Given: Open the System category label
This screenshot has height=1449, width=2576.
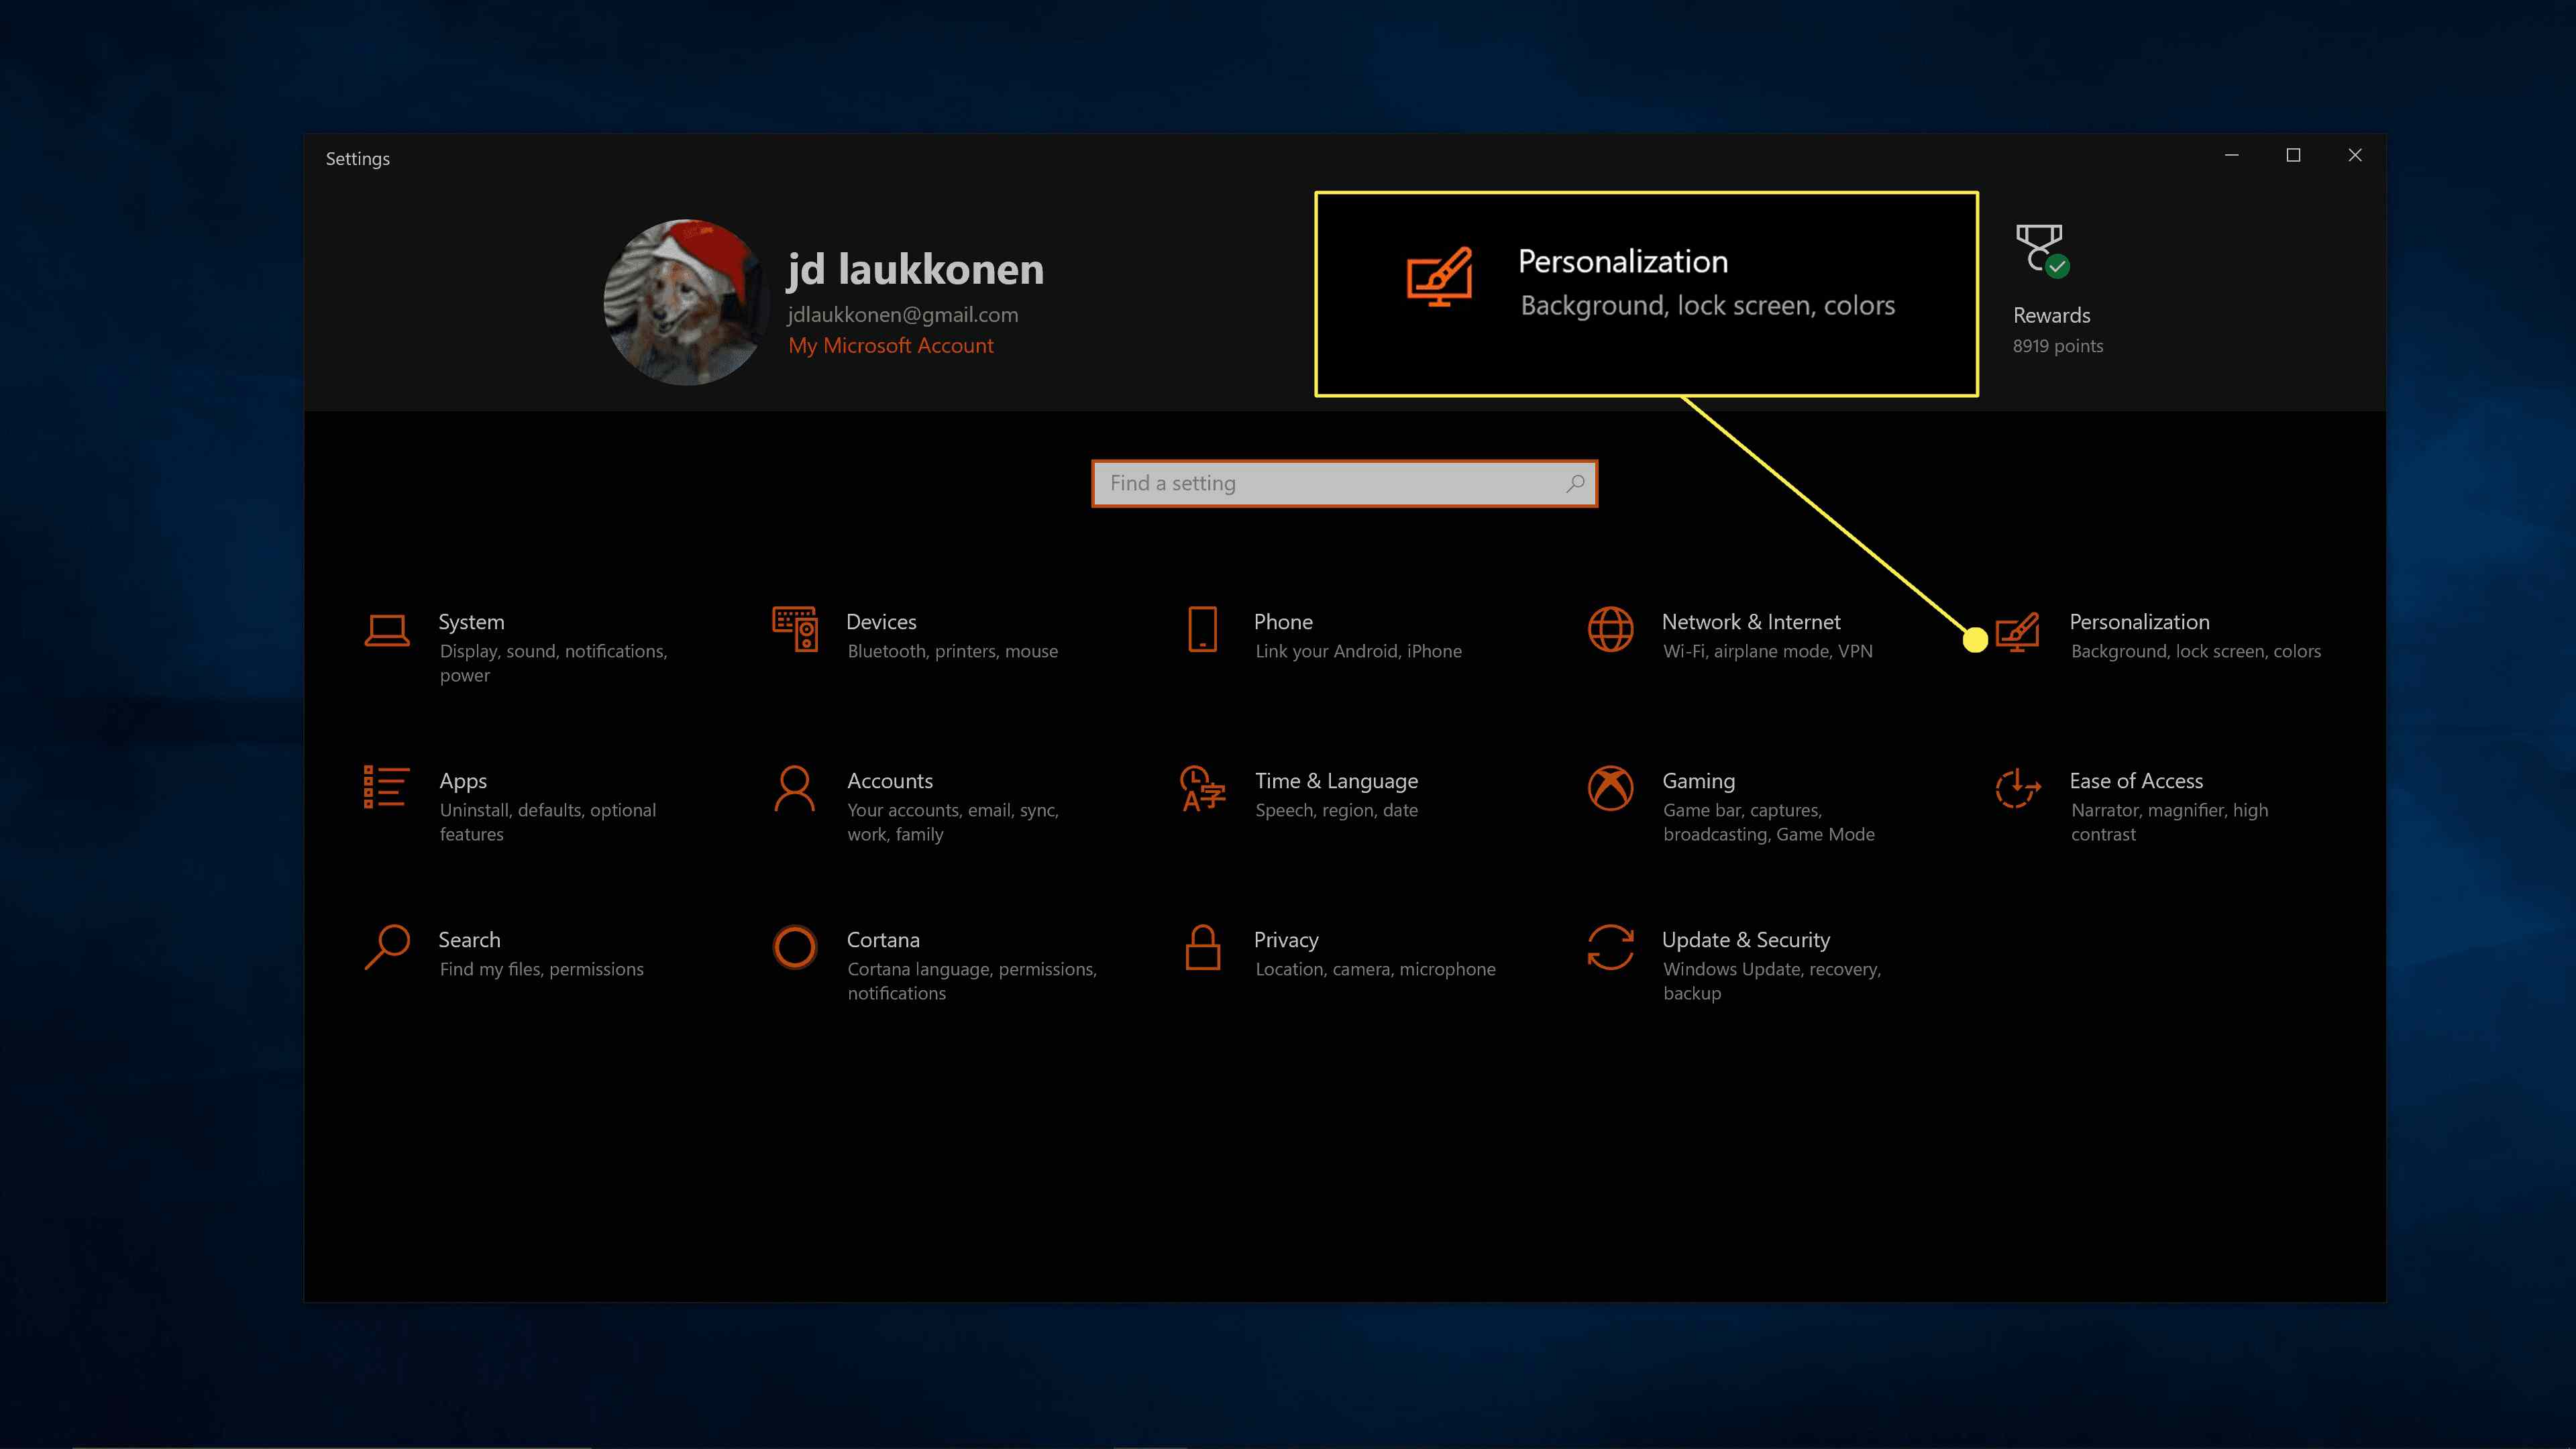Looking at the screenshot, I should coord(471,622).
